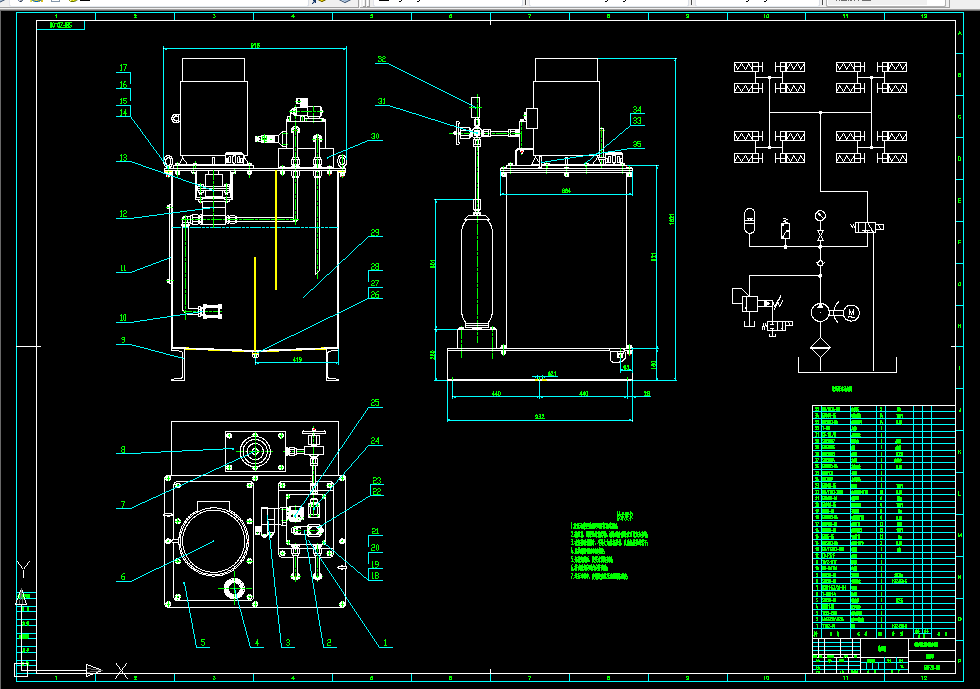Click part callout number 33
980x689 pixels.
point(637,121)
